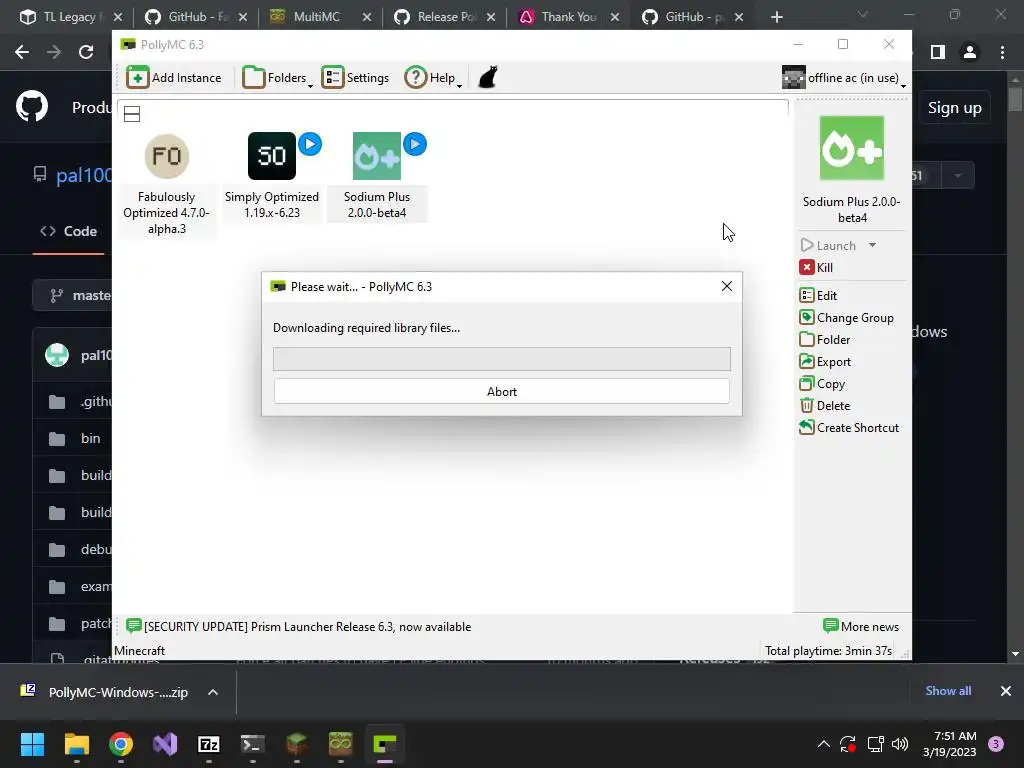
Task: Open the bin folder in GitHub repo
Action: [x=91, y=439]
